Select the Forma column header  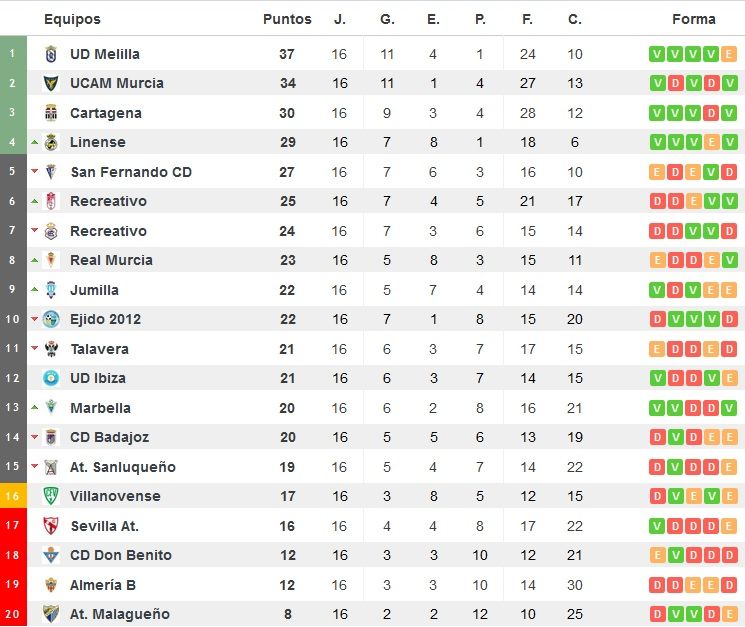[x=694, y=19]
